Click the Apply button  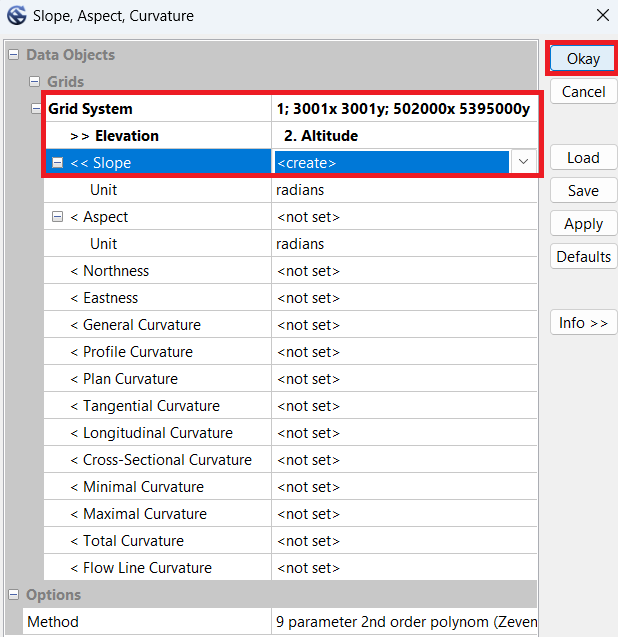coord(583,223)
